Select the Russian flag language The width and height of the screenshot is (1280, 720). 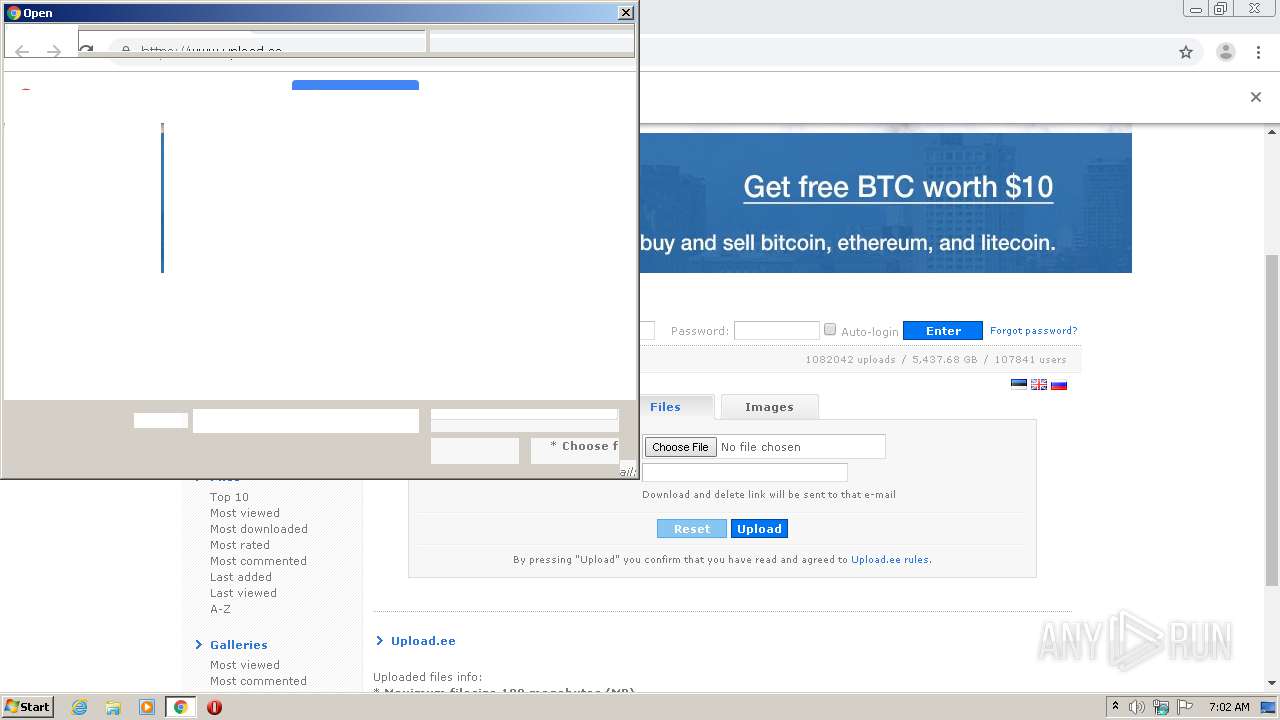1059,384
